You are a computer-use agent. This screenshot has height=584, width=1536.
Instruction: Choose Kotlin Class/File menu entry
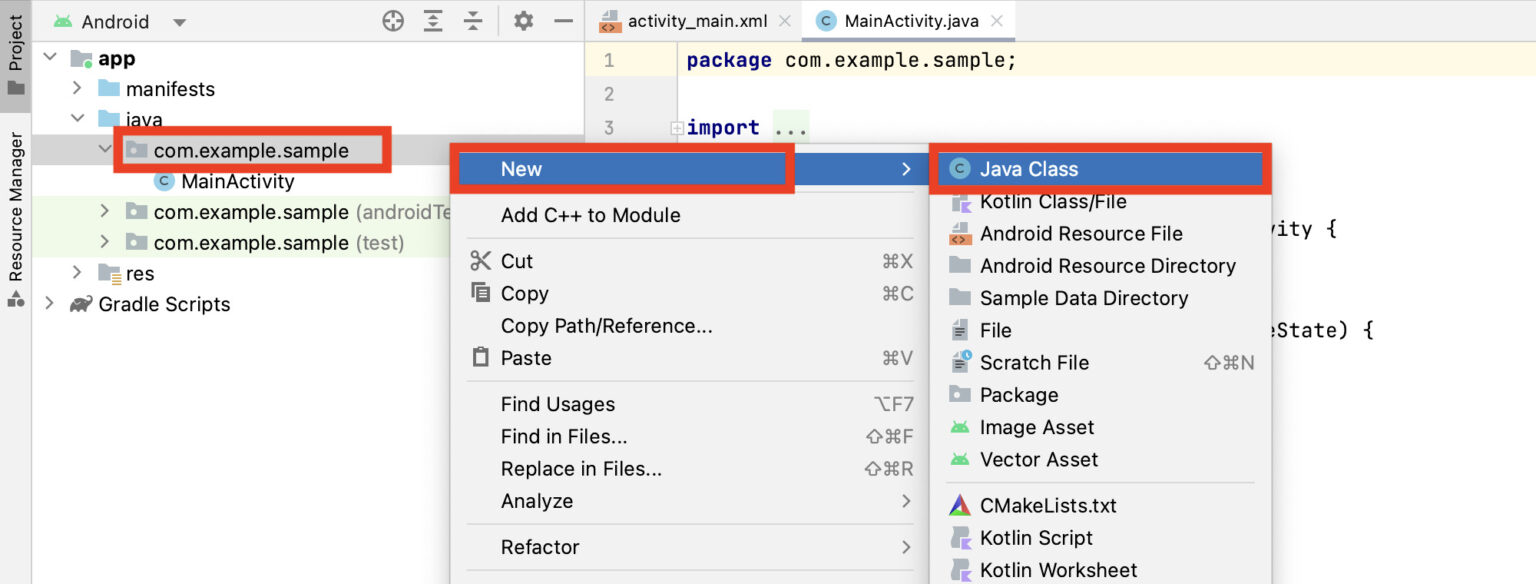[x=1052, y=201]
